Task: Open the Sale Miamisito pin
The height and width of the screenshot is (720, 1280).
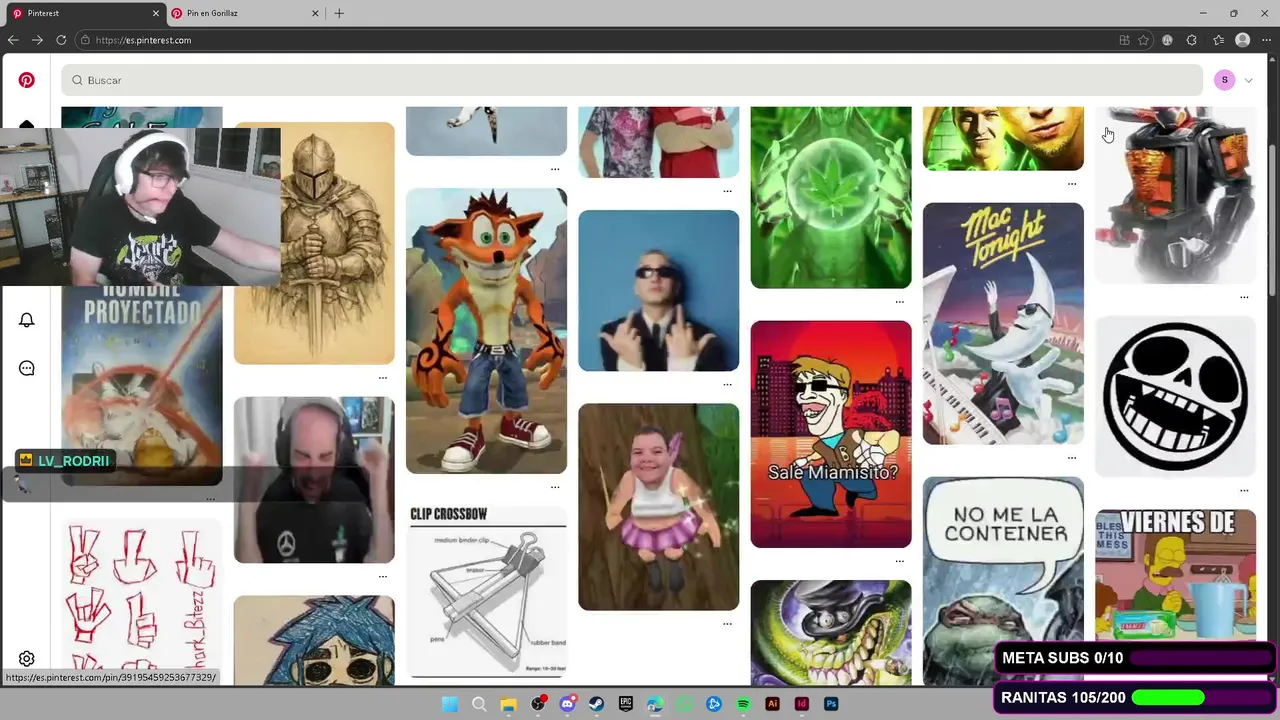Action: click(831, 434)
